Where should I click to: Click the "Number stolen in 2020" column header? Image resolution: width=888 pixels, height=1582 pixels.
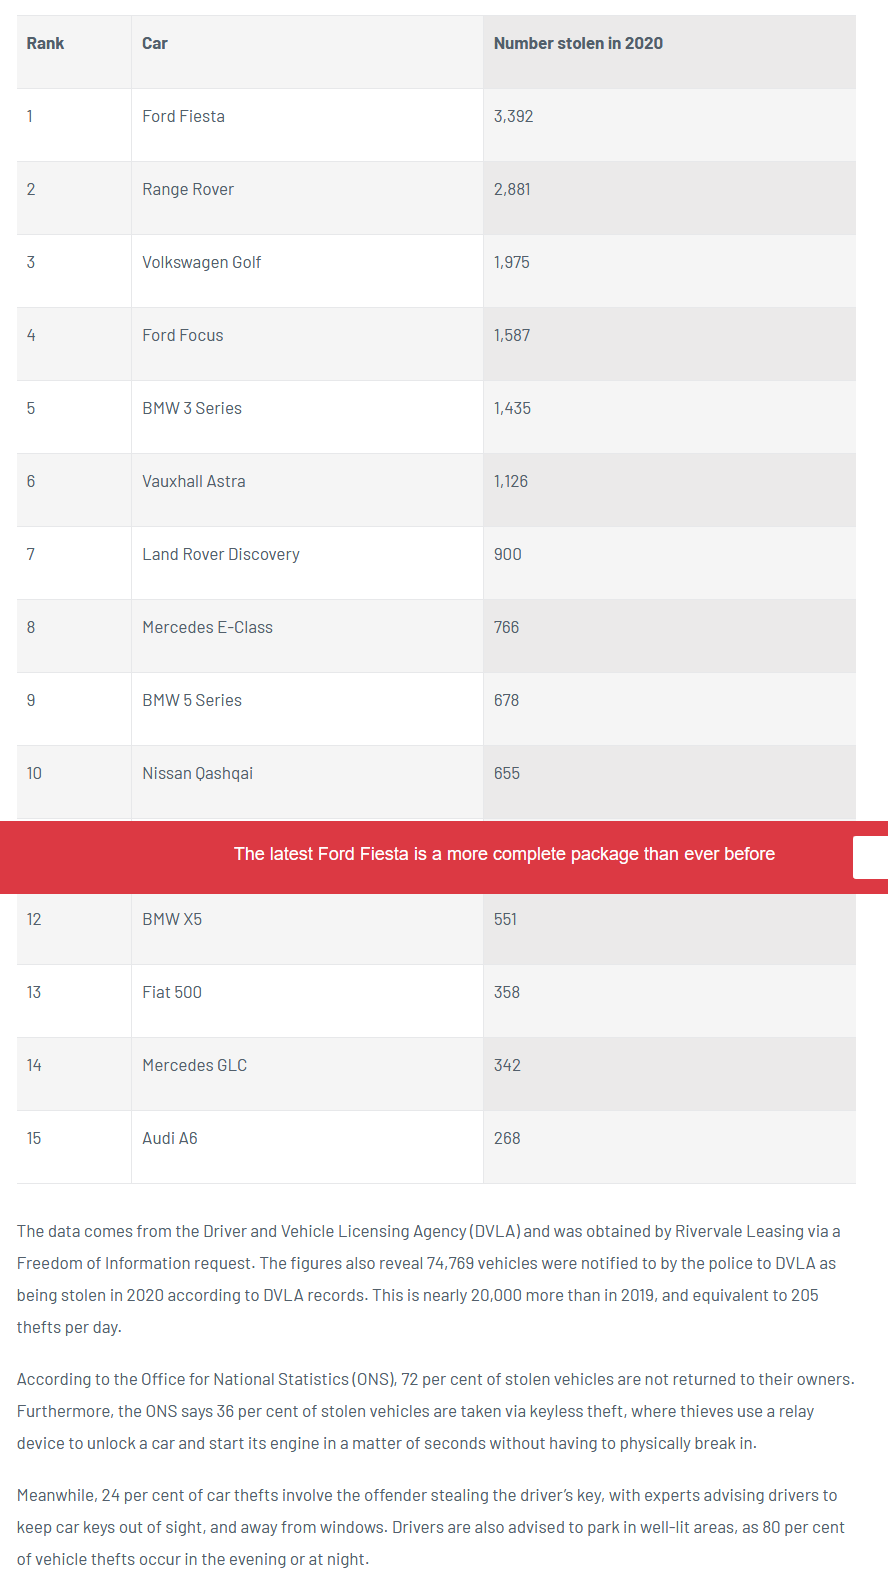[578, 44]
